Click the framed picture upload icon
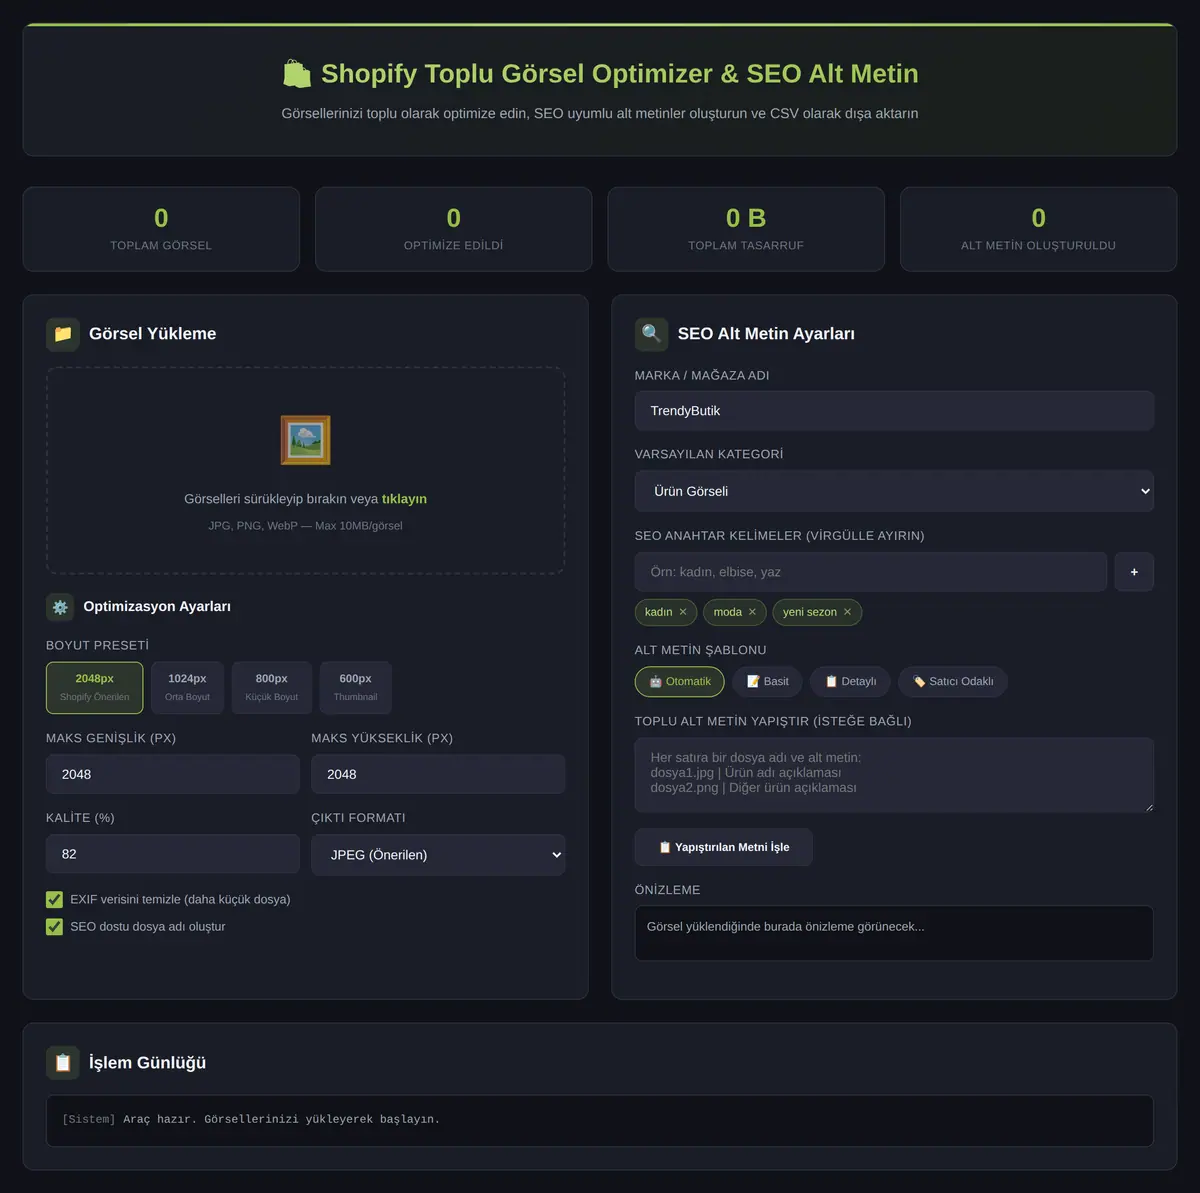The image size is (1200, 1193). (305, 440)
